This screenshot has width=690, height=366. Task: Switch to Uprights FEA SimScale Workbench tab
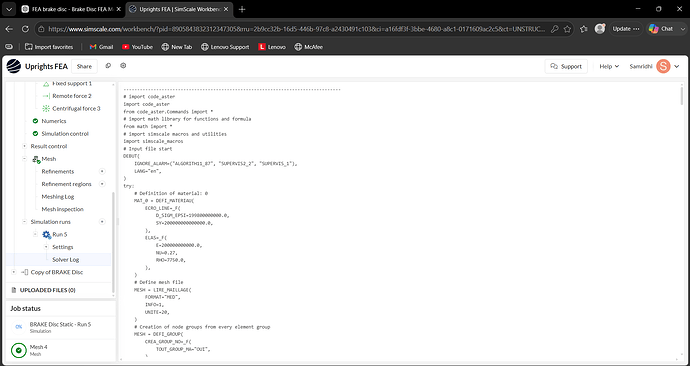(x=180, y=9)
